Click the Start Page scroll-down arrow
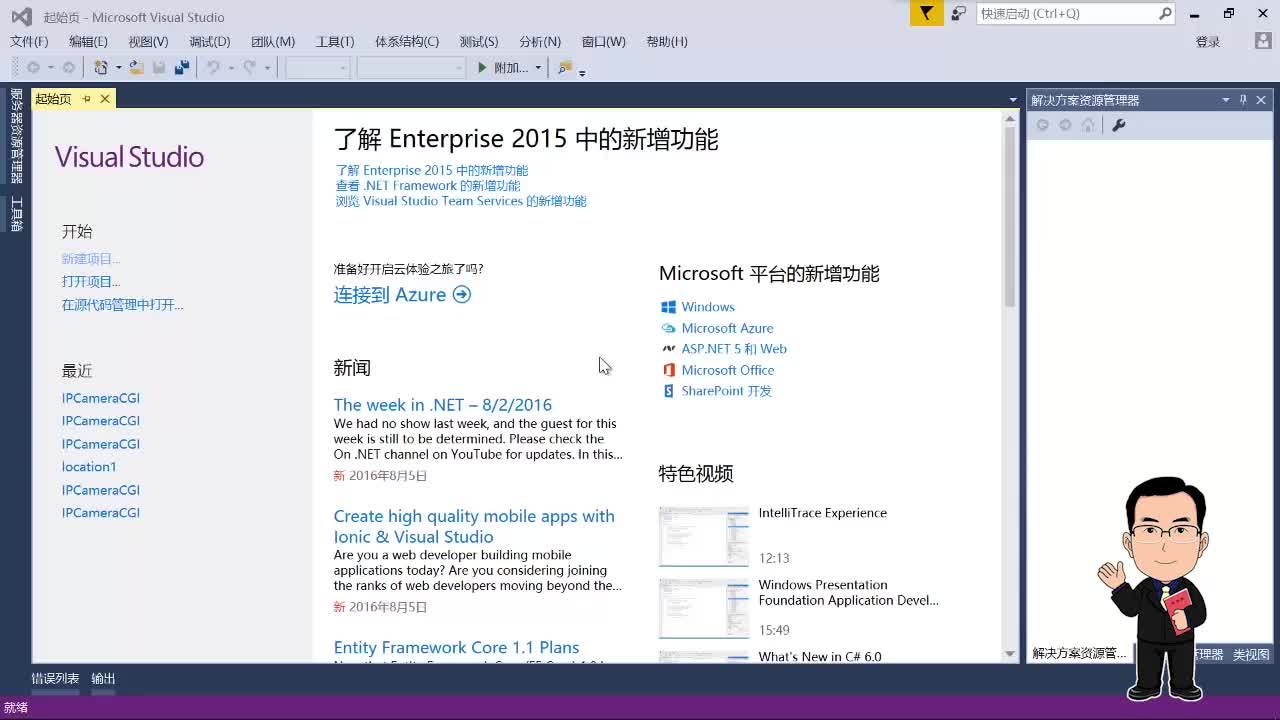The width and height of the screenshot is (1280, 720). 1010,653
